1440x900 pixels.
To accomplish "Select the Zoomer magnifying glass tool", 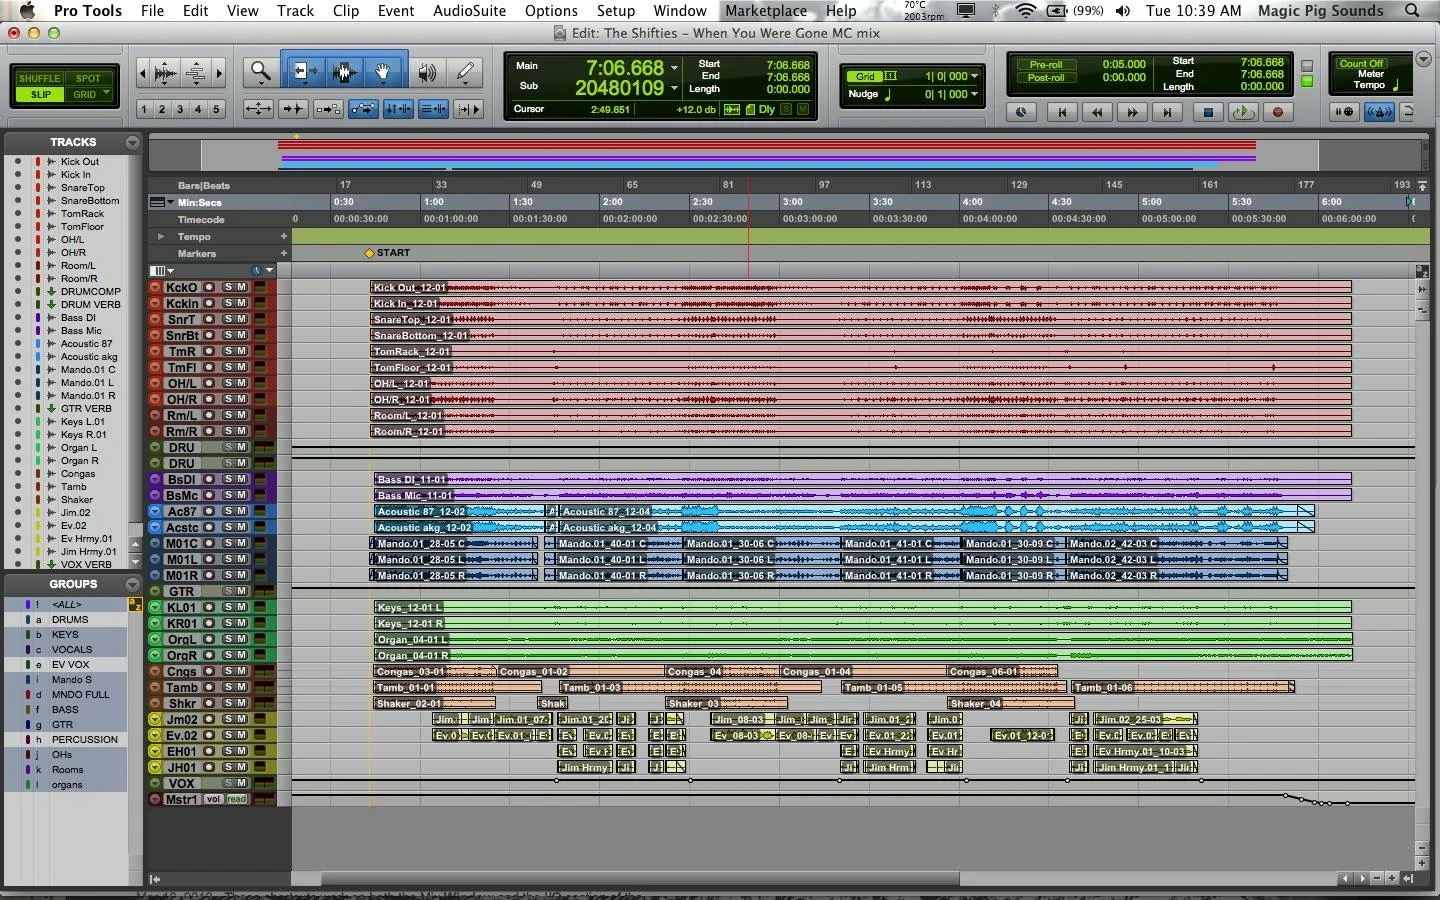I will [260, 72].
